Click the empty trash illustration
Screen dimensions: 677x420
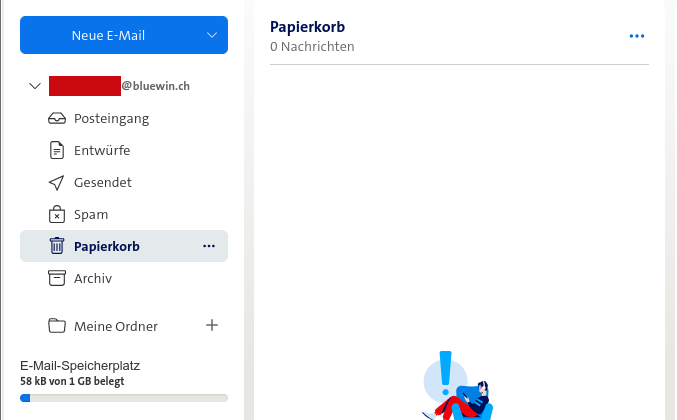point(456,388)
